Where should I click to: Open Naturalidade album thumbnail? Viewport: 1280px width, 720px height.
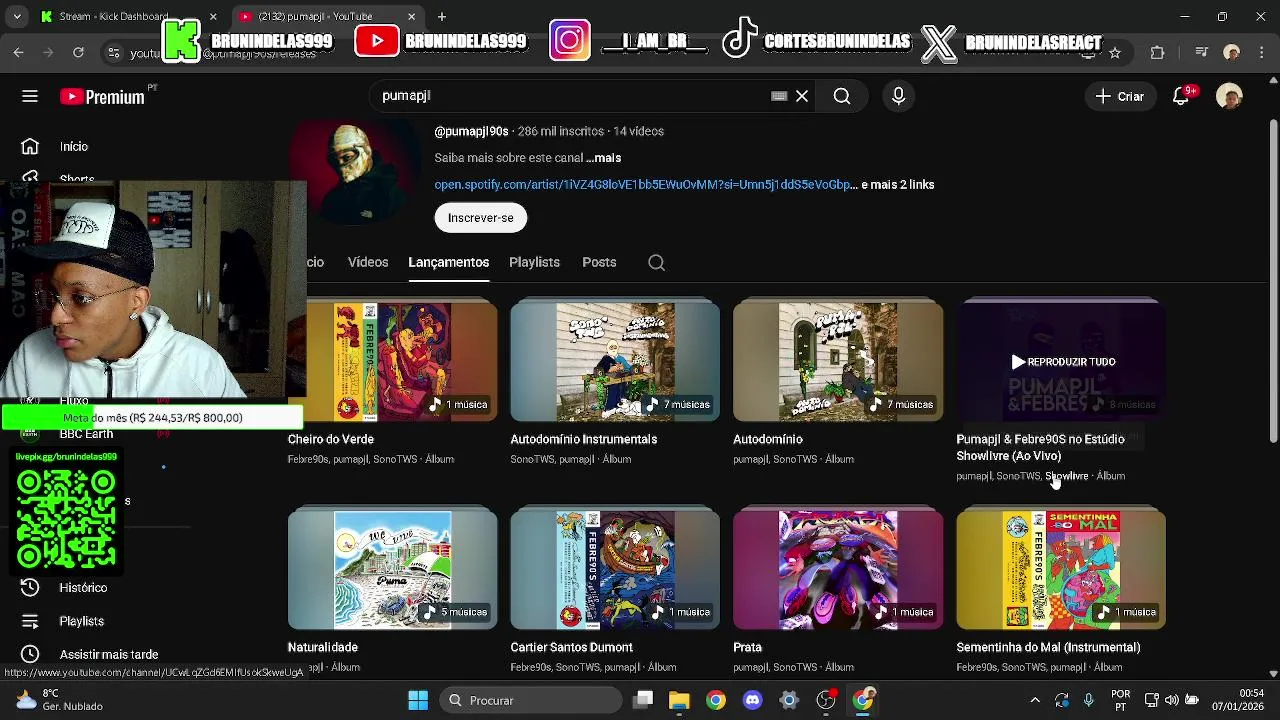tap(392, 570)
